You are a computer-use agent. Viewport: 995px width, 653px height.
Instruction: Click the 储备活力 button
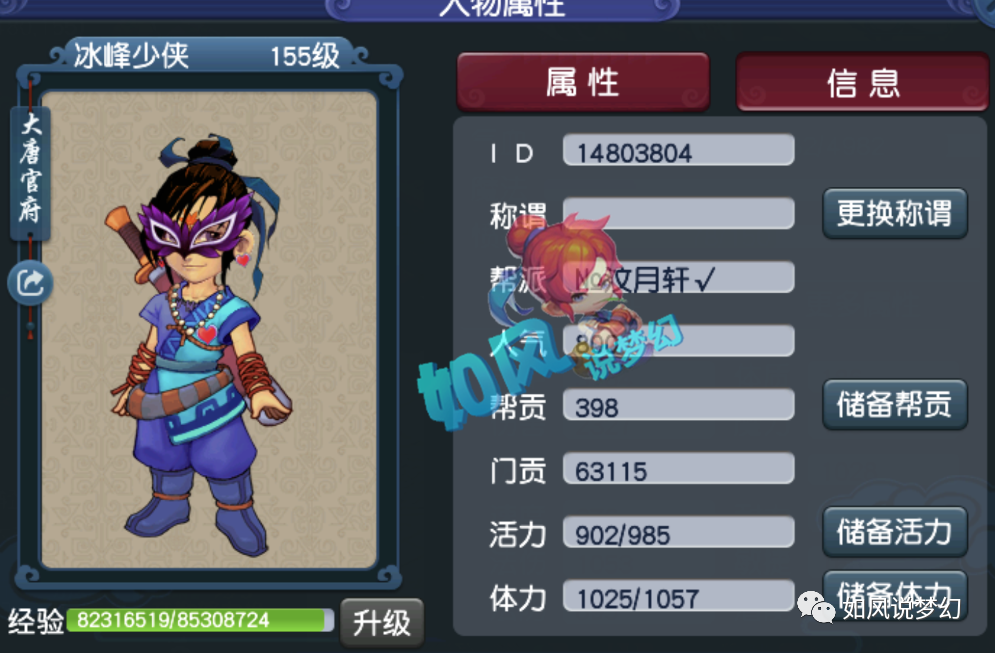click(895, 531)
